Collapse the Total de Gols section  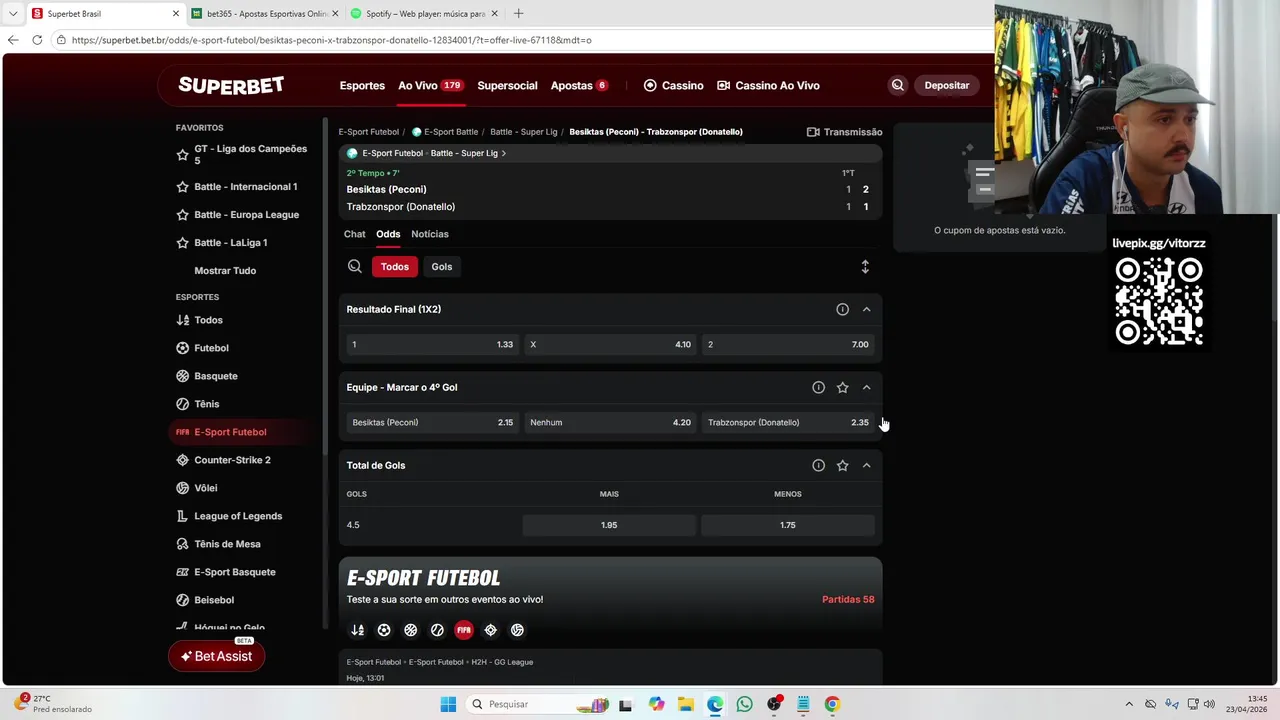pos(866,465)
